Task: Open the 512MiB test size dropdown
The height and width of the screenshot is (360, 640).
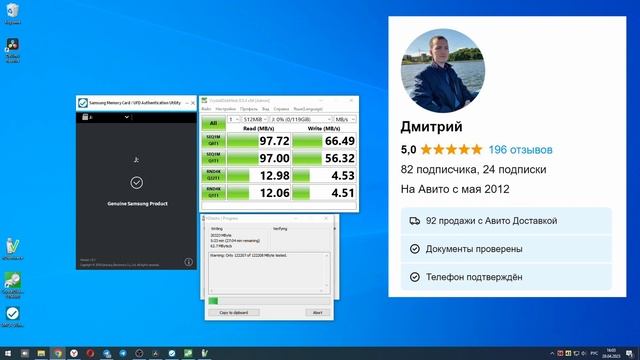Action: 255,119
